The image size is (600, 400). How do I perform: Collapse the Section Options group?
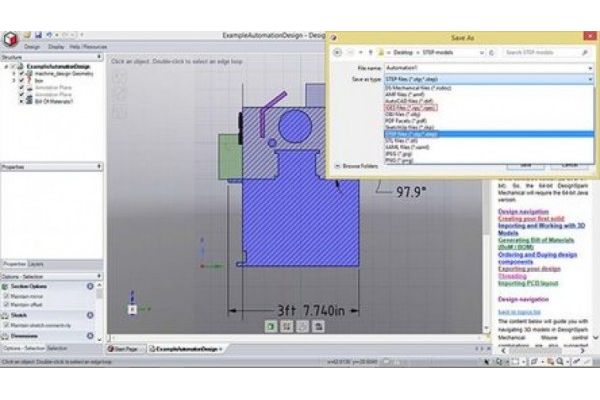tap(90, 286)
